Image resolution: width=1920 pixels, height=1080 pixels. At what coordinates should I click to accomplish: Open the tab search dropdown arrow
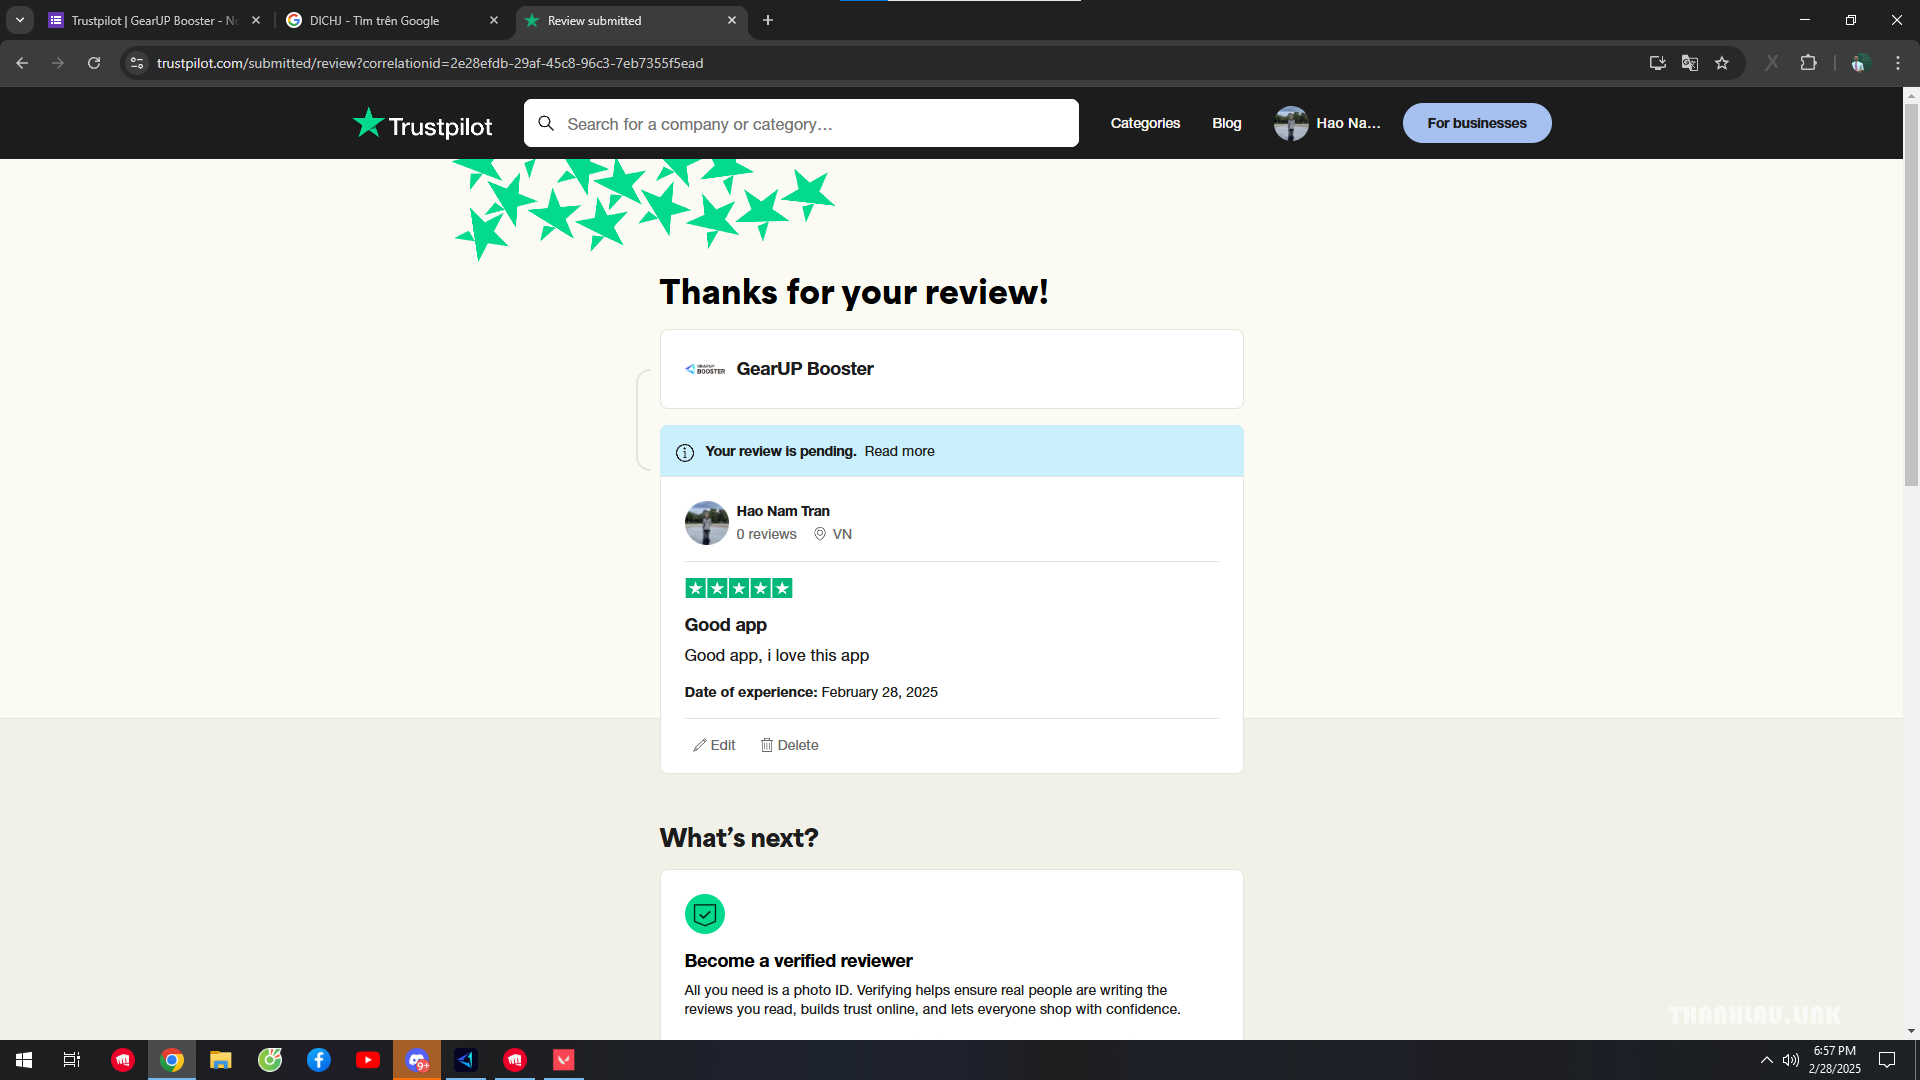coord(20,20)
